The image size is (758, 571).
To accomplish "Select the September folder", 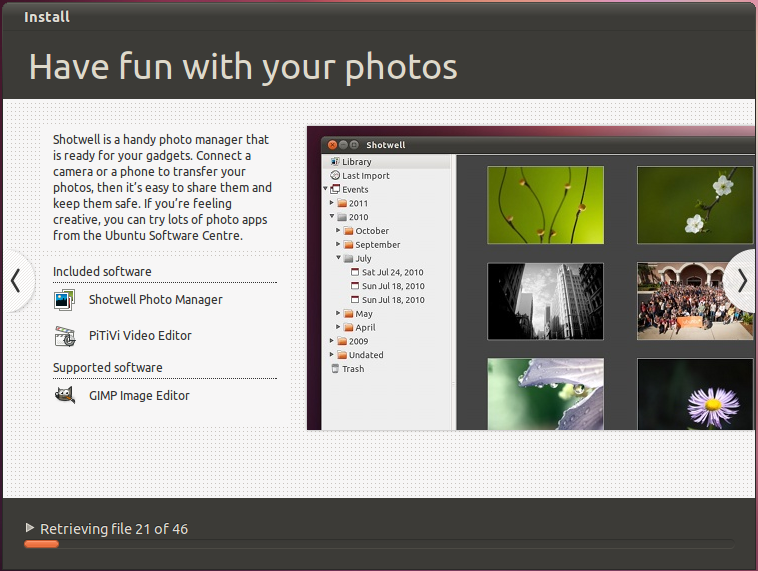I will coord(377,245).
